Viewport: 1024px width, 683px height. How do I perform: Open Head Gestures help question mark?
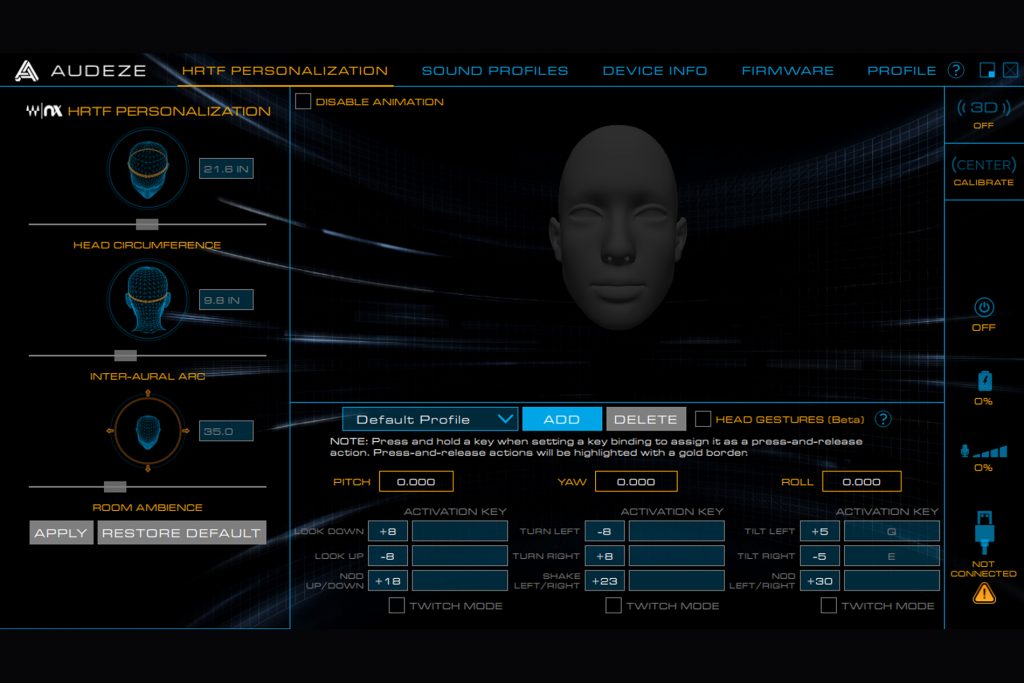click(883, 419)
